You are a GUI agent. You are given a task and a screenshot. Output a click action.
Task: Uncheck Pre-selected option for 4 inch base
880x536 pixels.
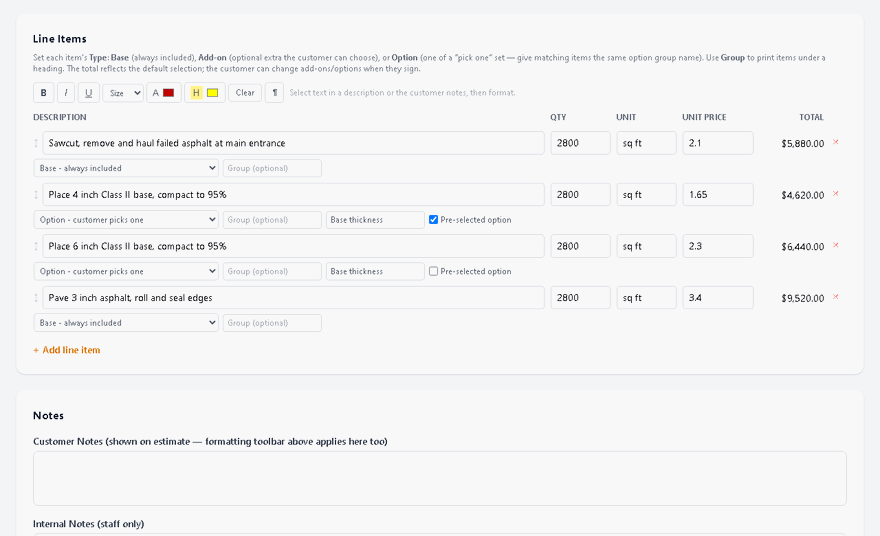coord(433,219)
